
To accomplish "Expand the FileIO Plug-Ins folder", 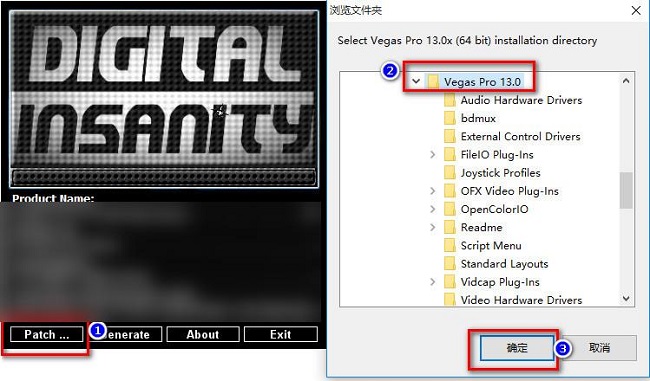I will point(433,155).
